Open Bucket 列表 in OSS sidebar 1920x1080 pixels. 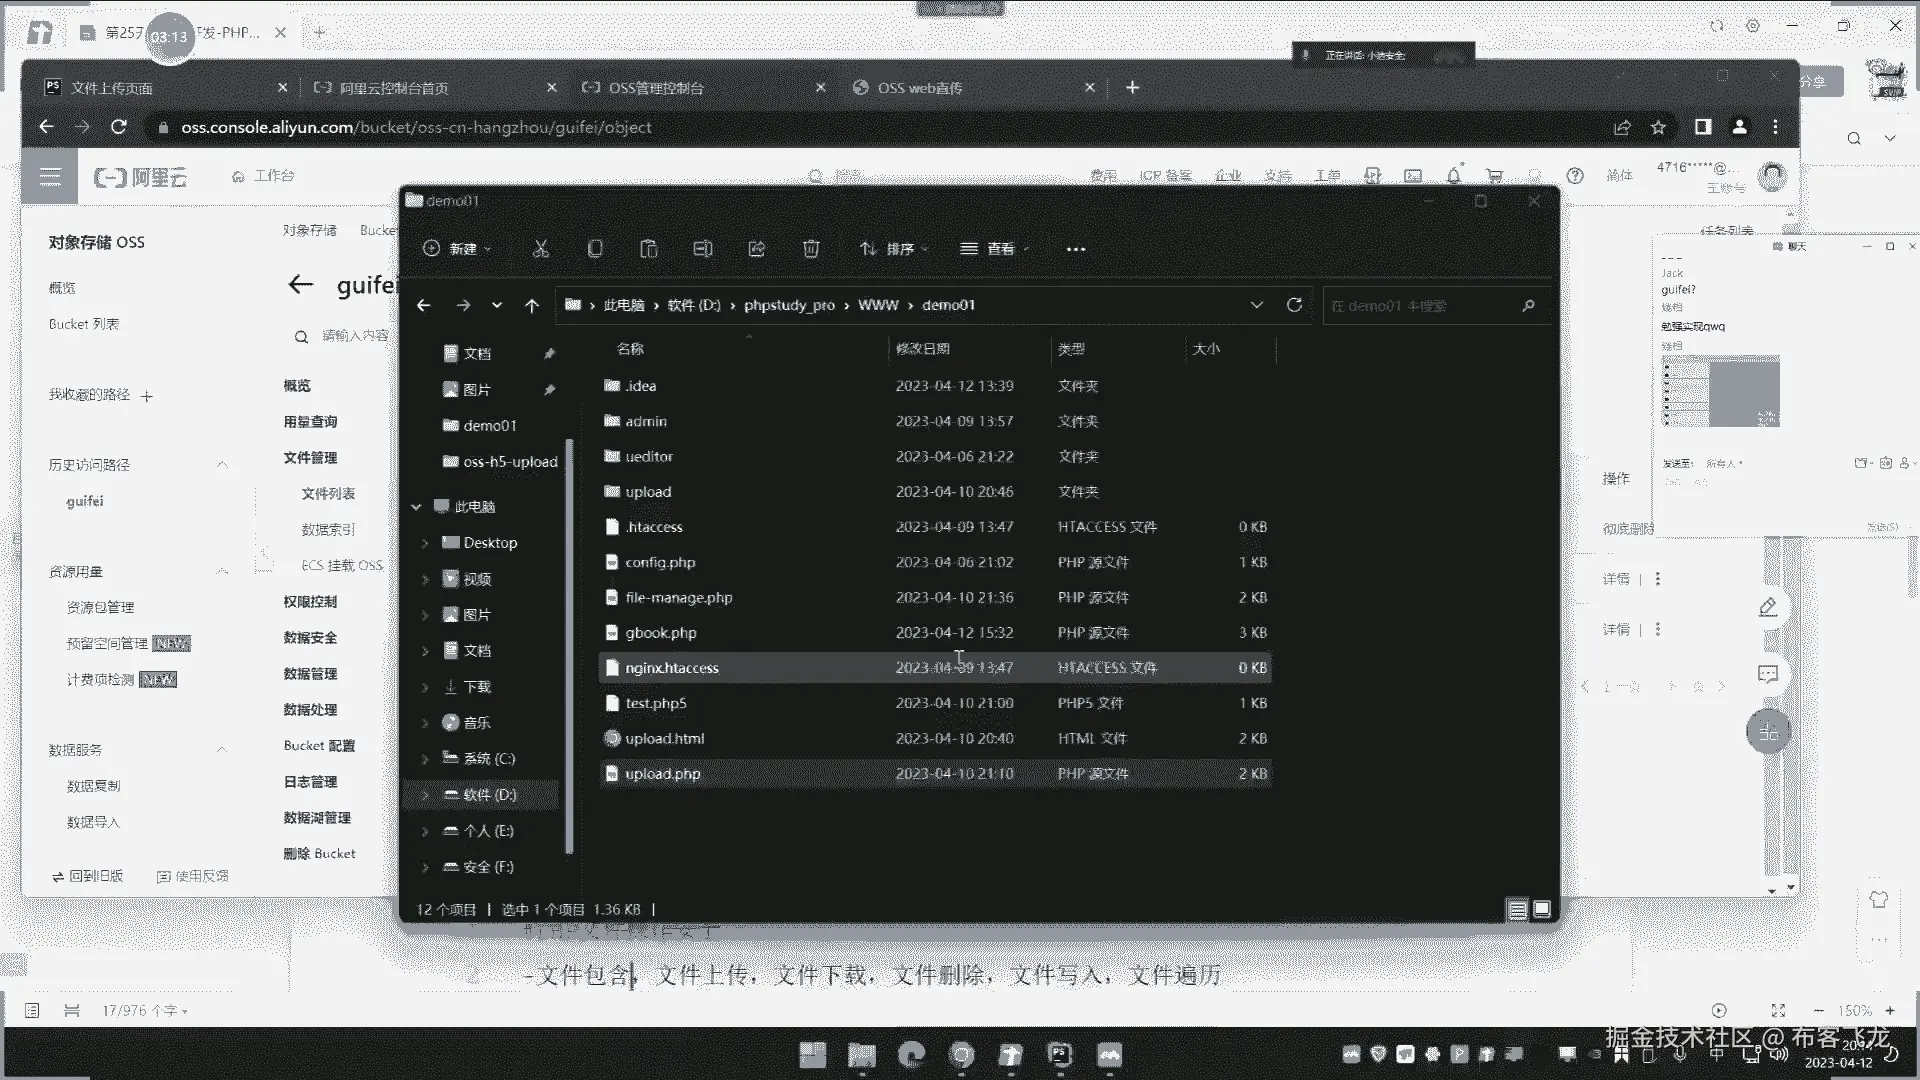pos(84,324)
